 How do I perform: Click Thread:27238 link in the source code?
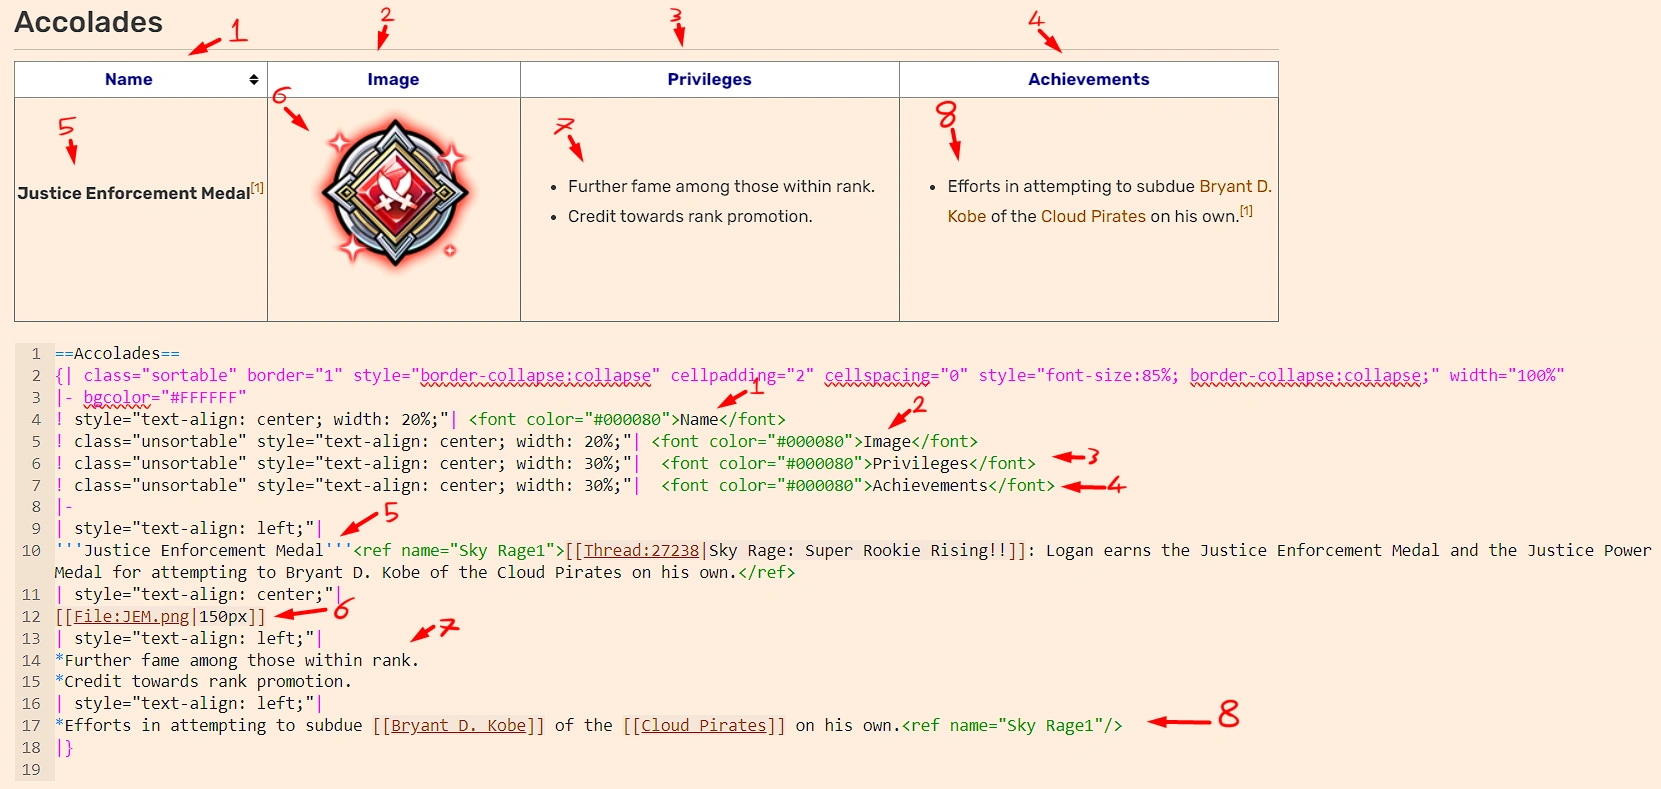(x=641, y=550)
